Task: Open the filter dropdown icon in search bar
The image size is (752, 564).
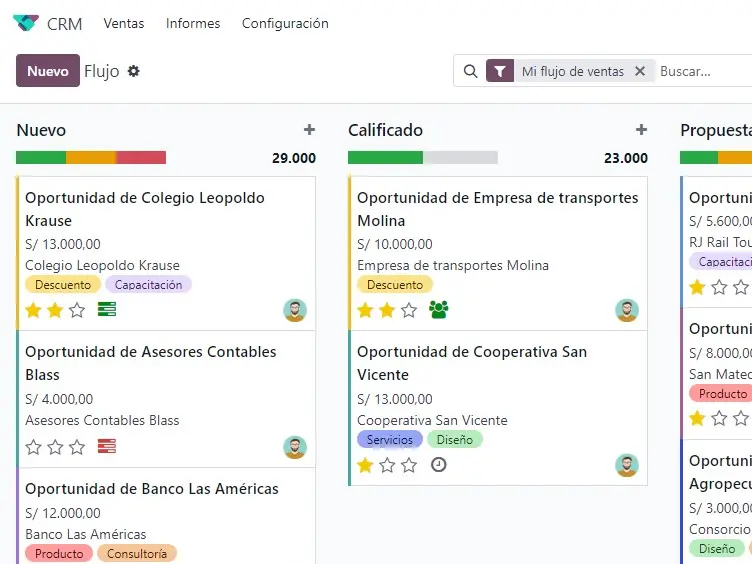Action: 500,71
